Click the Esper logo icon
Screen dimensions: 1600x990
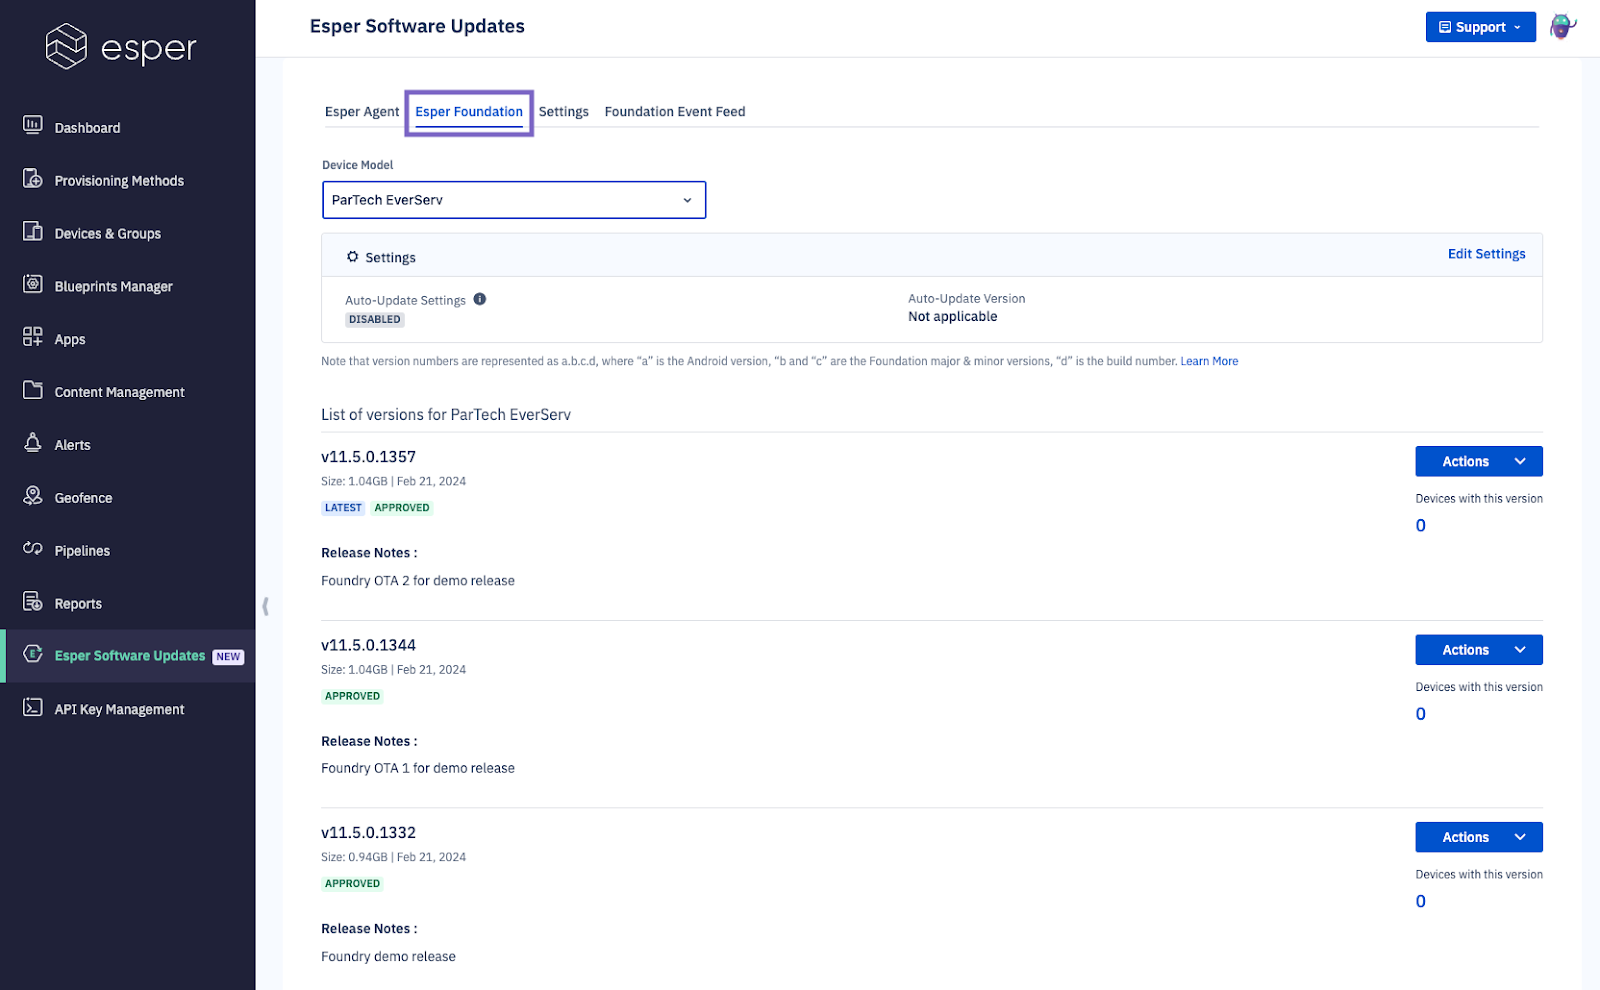pos(67,46)
